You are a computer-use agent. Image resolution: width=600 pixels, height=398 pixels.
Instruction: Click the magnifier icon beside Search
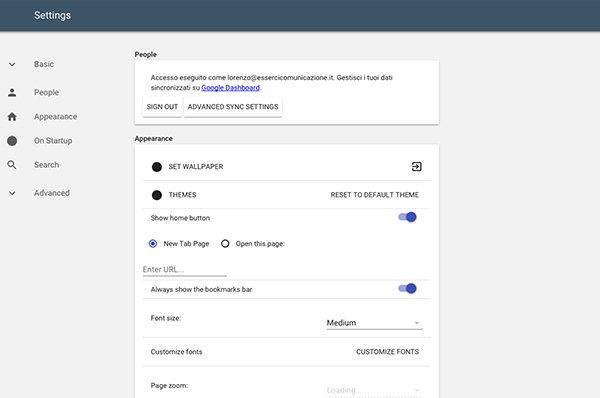point(12,165)
